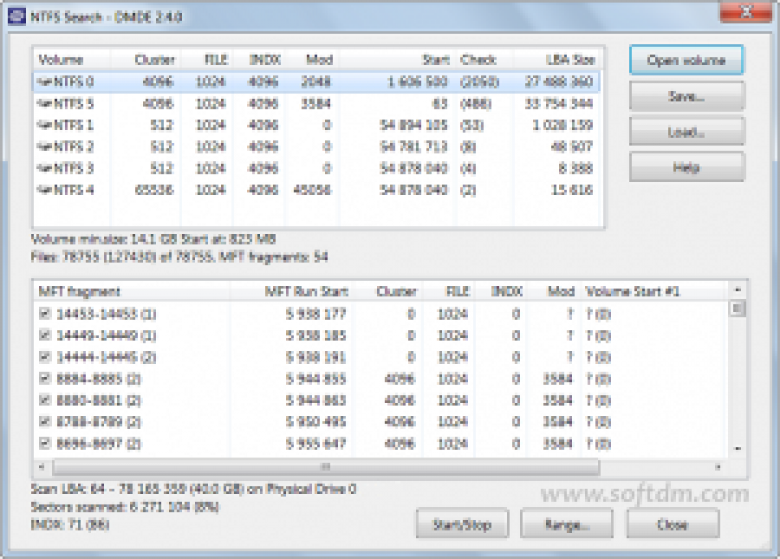Select the NTFS 5 volume icon
The height and width of the screenshot is (559, 780).
tap(44, 103)
